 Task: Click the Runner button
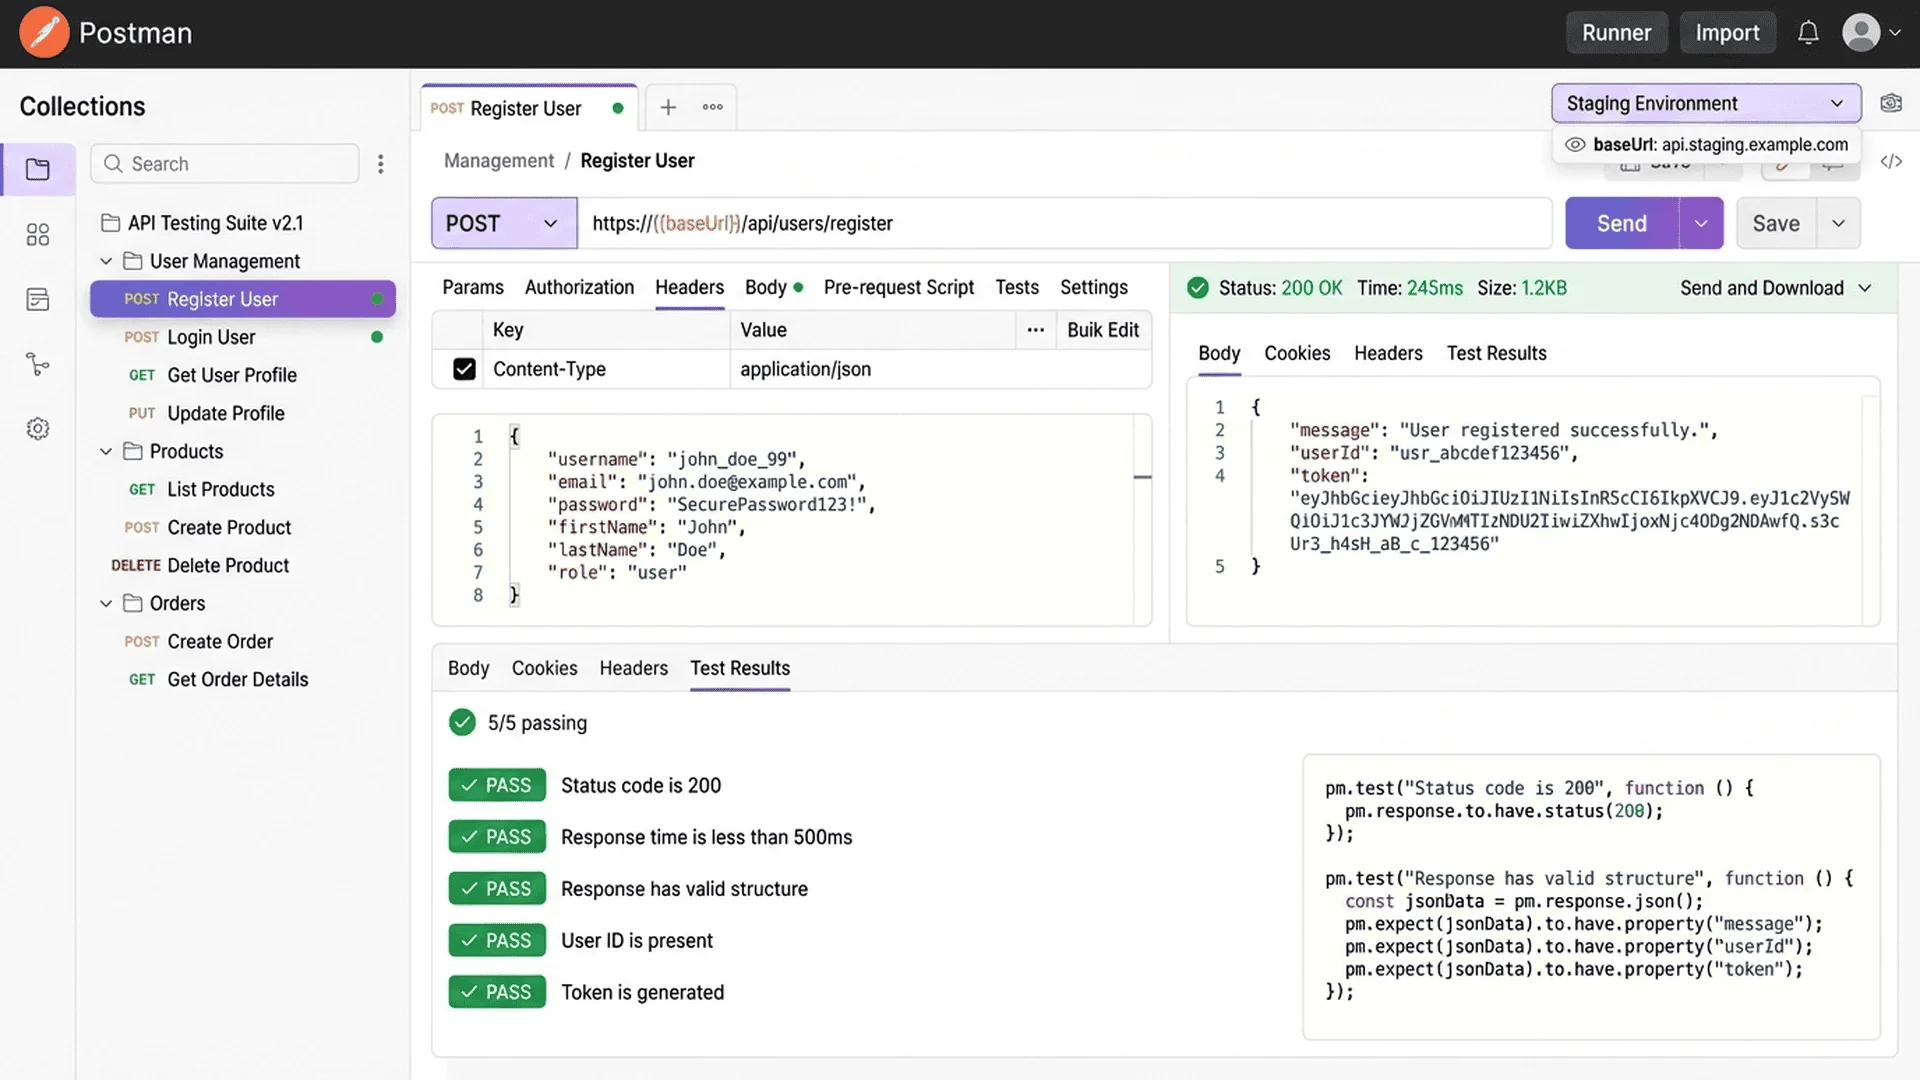pyautogui.click(x=1616, y=33)
